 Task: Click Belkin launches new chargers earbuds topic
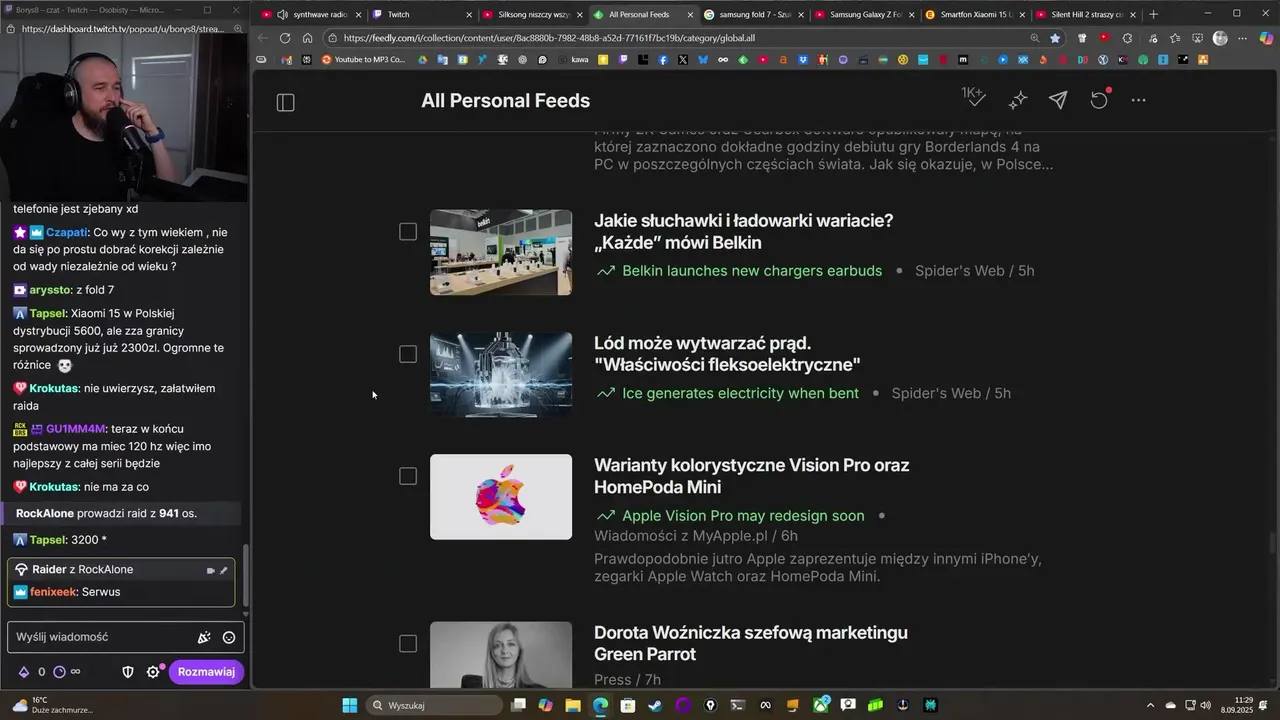[x=752, y=271]
